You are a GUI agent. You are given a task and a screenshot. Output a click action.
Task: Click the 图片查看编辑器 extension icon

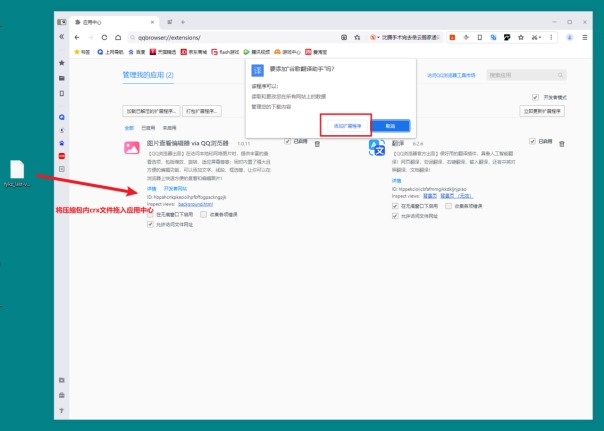[x=131, y=148]
